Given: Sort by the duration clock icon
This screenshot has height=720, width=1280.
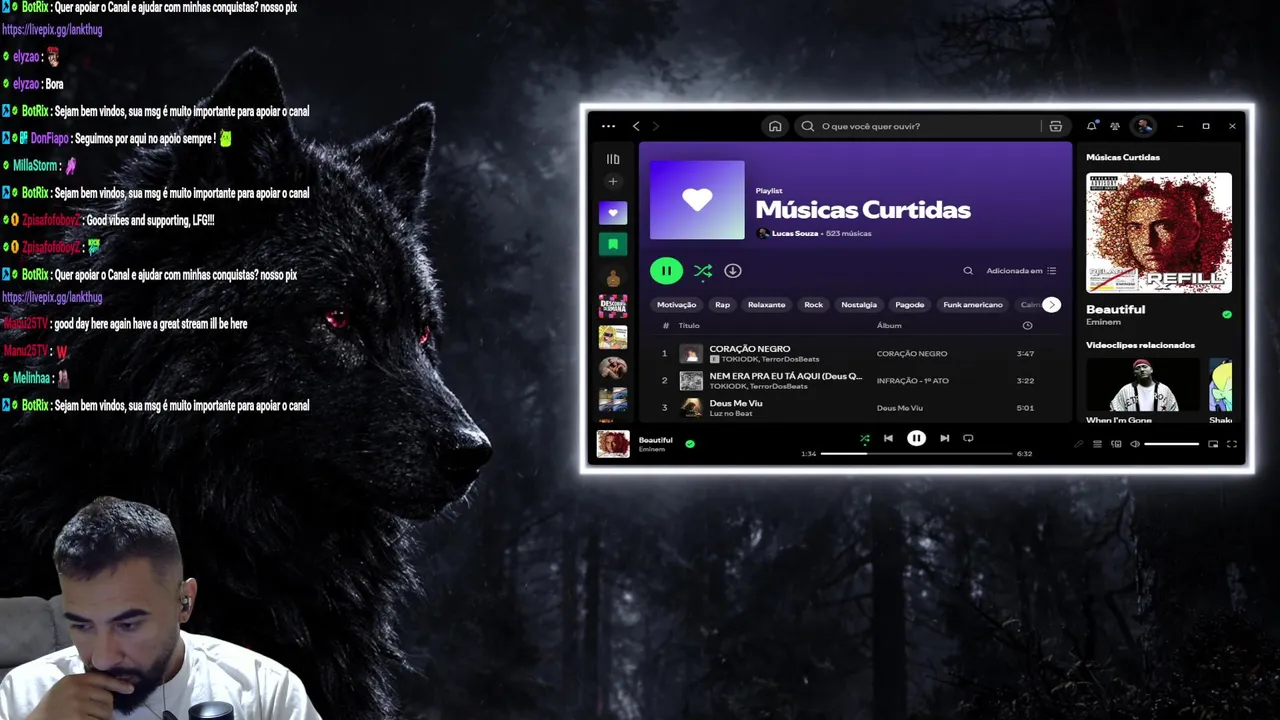Looking at the screenshot, I should click(x=1027, y=325).
